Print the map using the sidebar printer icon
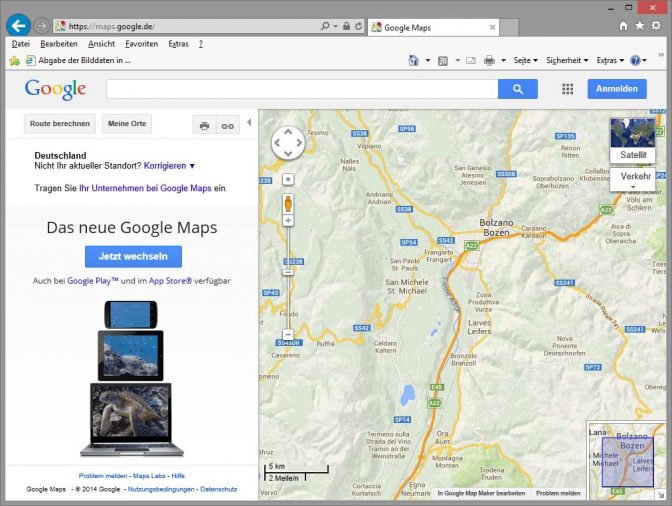 pos(204,126)
